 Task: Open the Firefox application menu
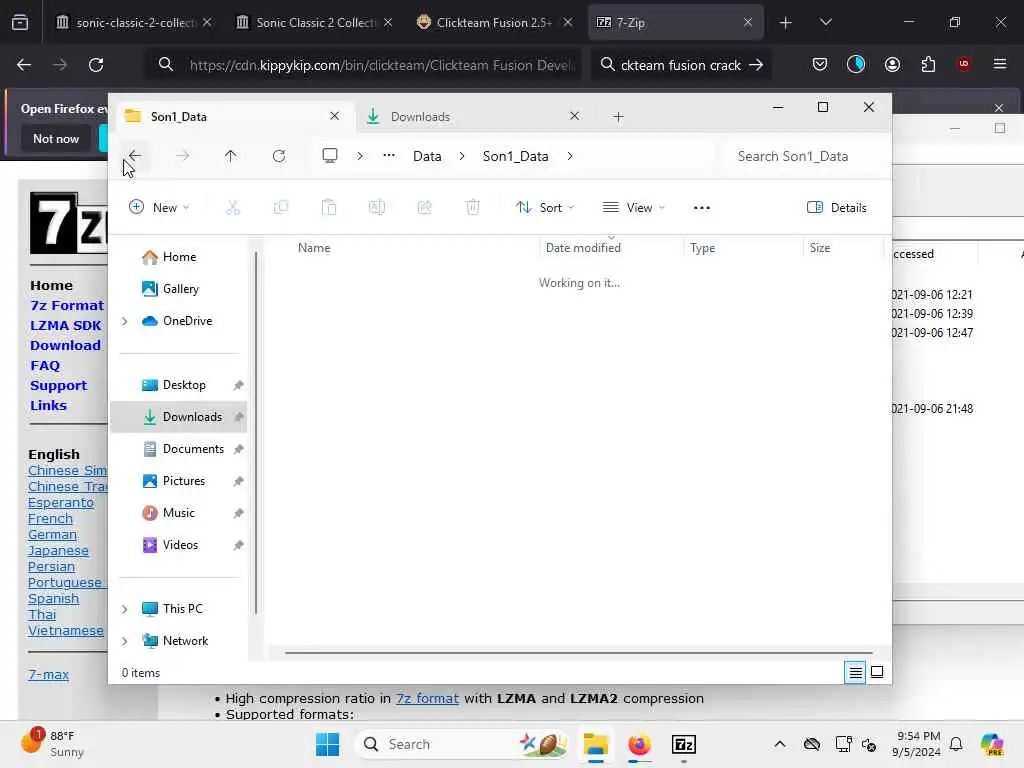1000,64
